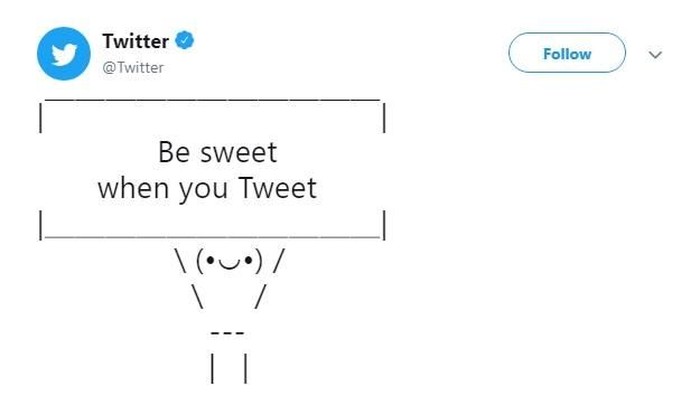Select the "when you Tweet" line

point(207,189)
